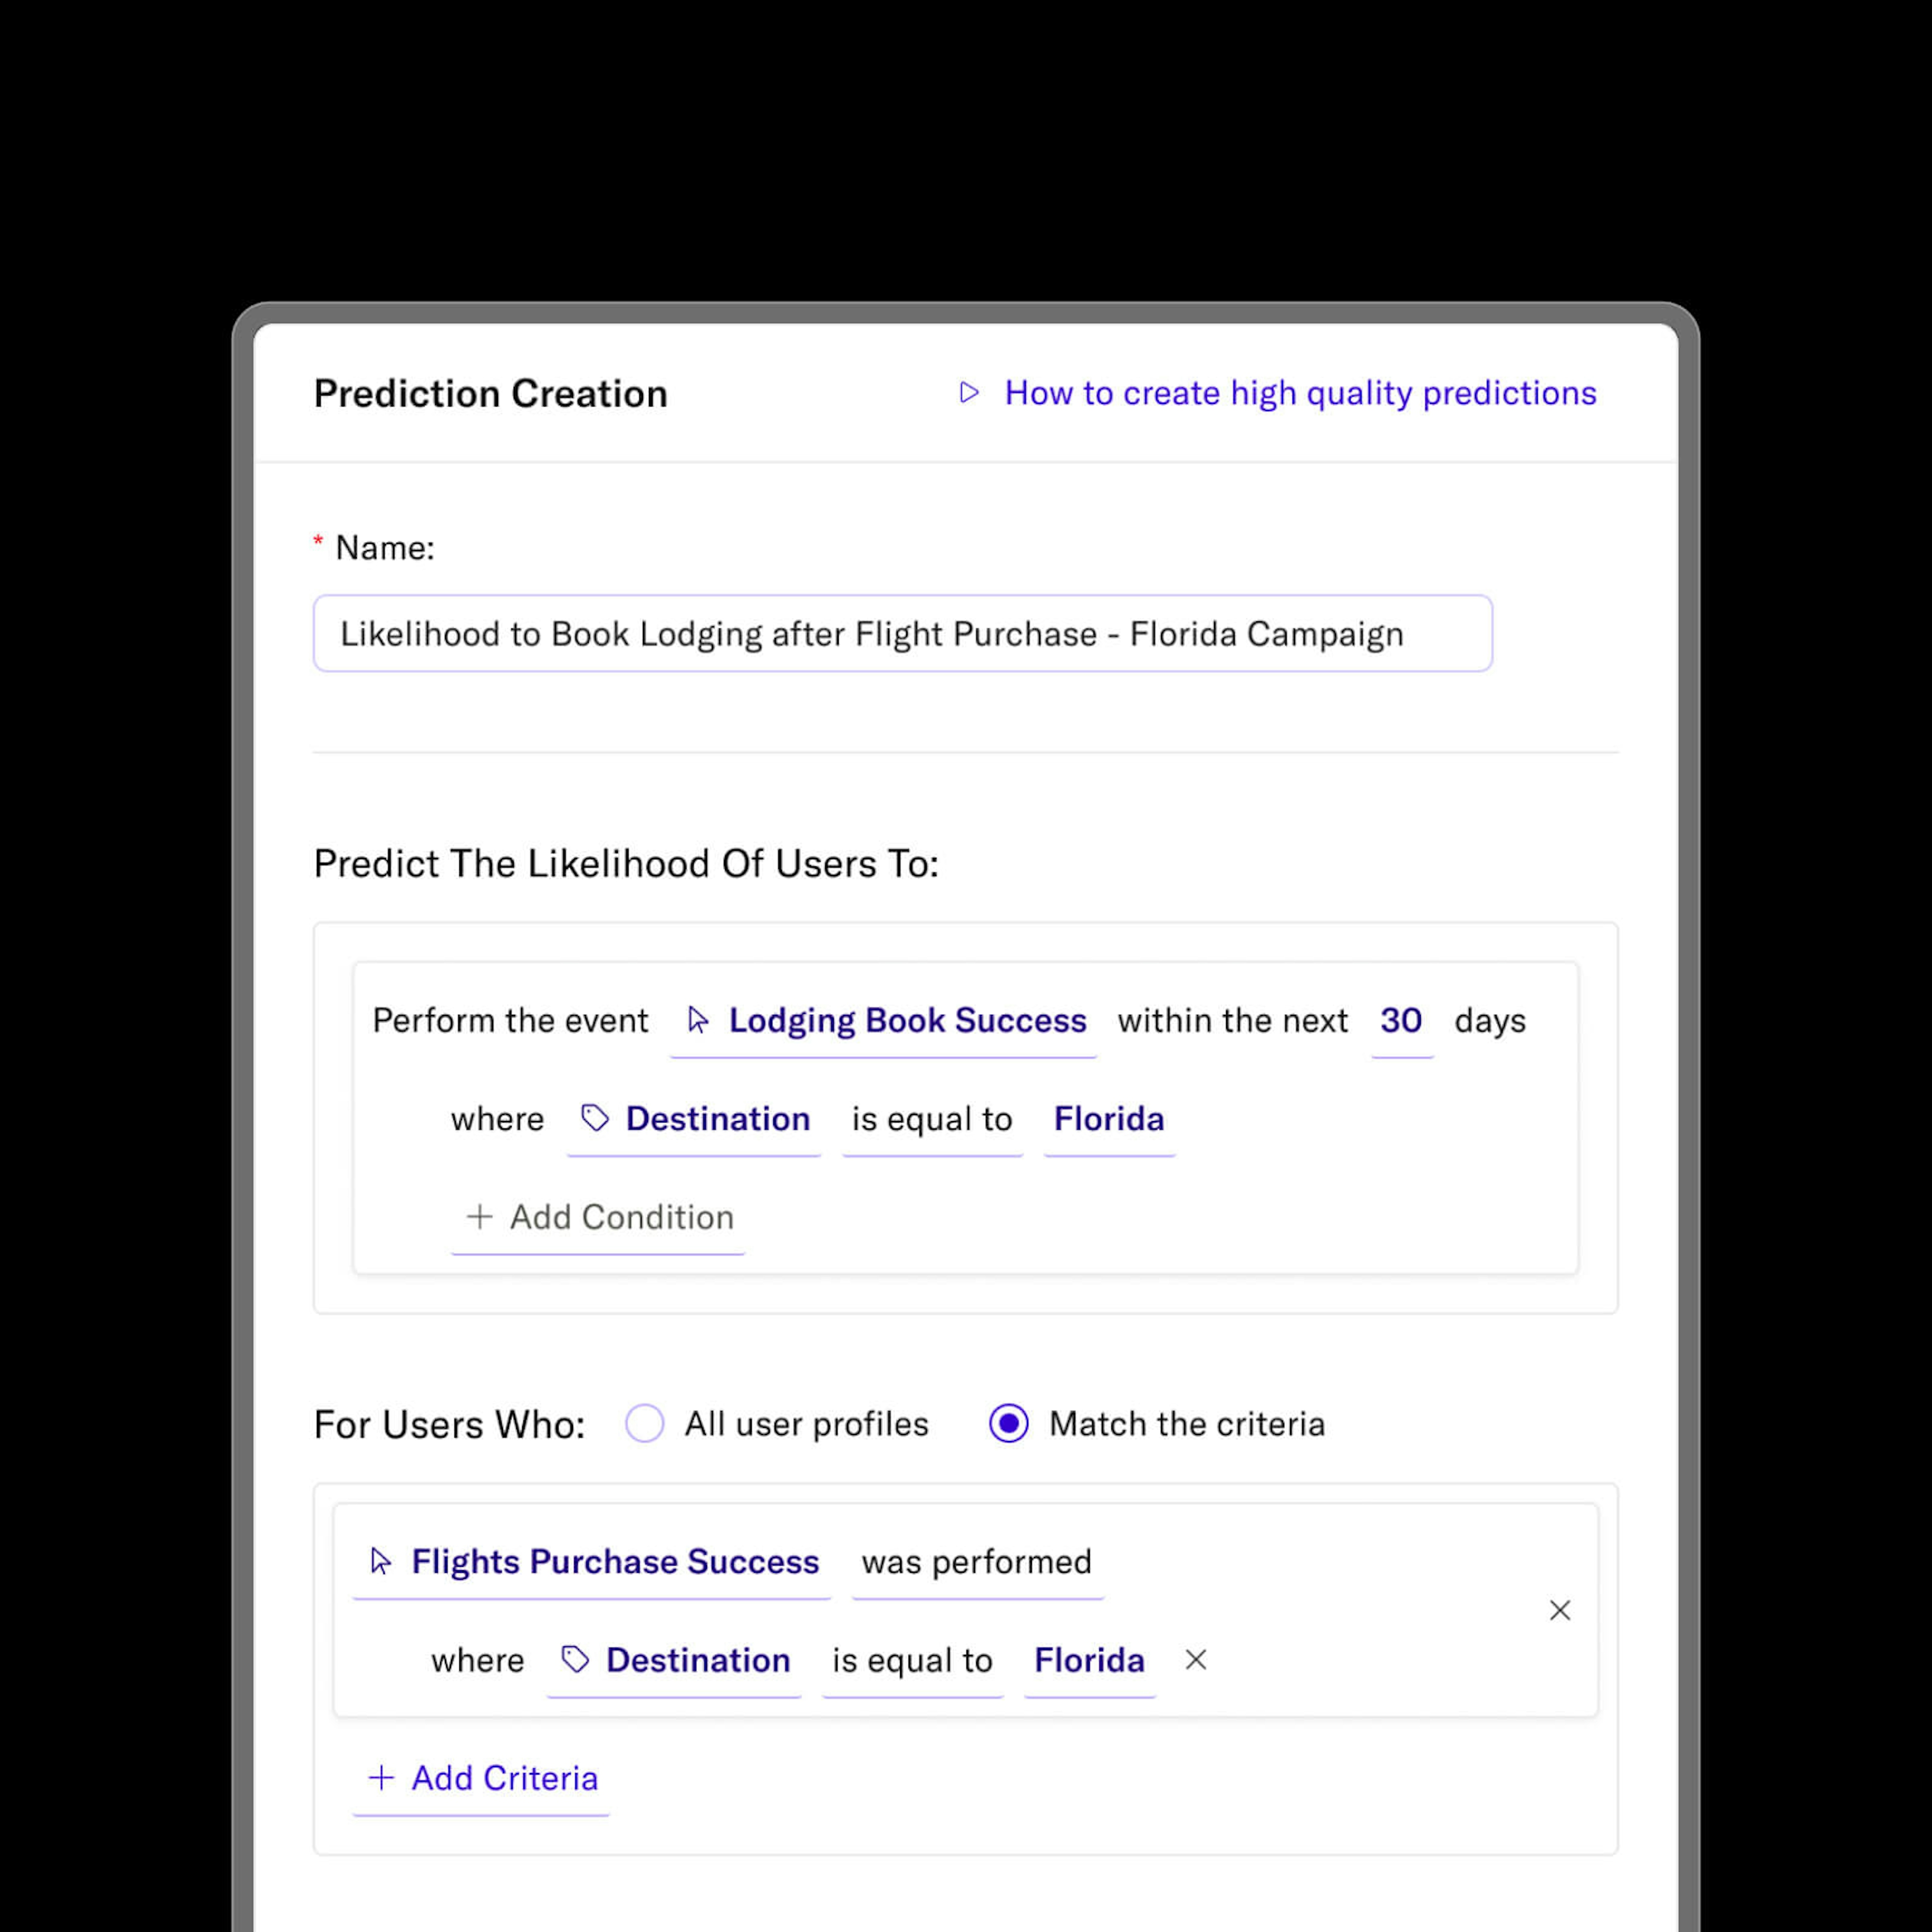This screenshot has width=1932, height=1932.
Task: Open How to create high quality predictions
Action: click(1299, 394)
